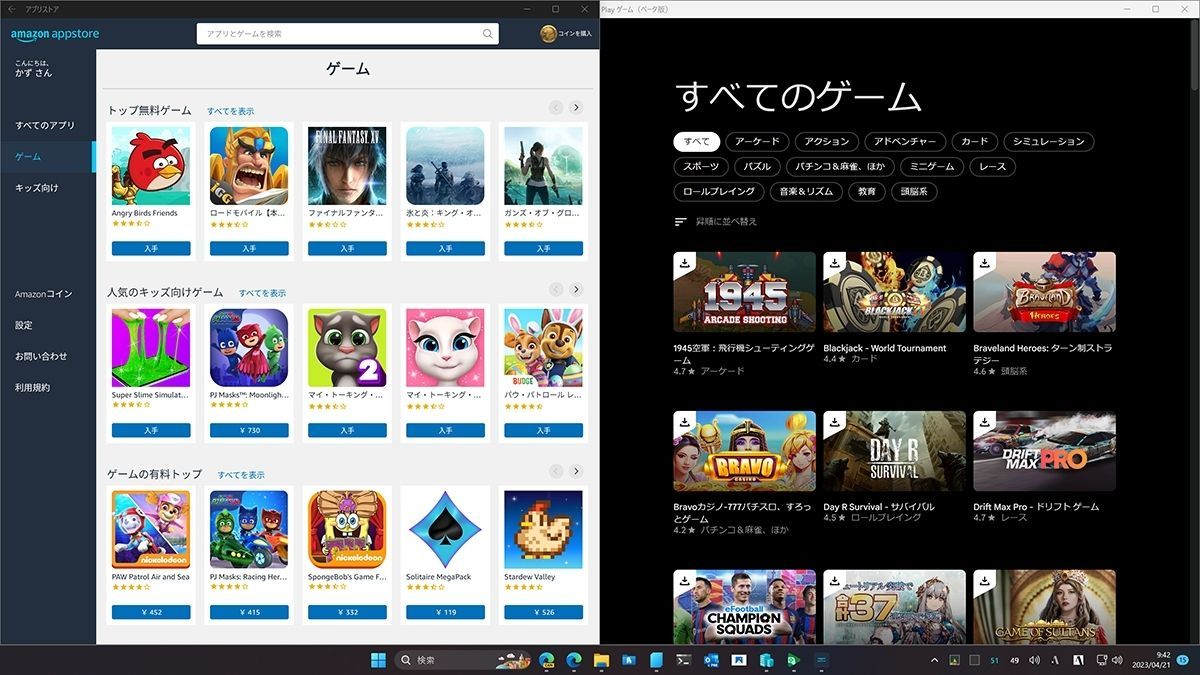This screenshot has height=675, width=1200.
Task: Buy PJ Masks Moonlight for ¥730
Action: click(x=249, y=430)
